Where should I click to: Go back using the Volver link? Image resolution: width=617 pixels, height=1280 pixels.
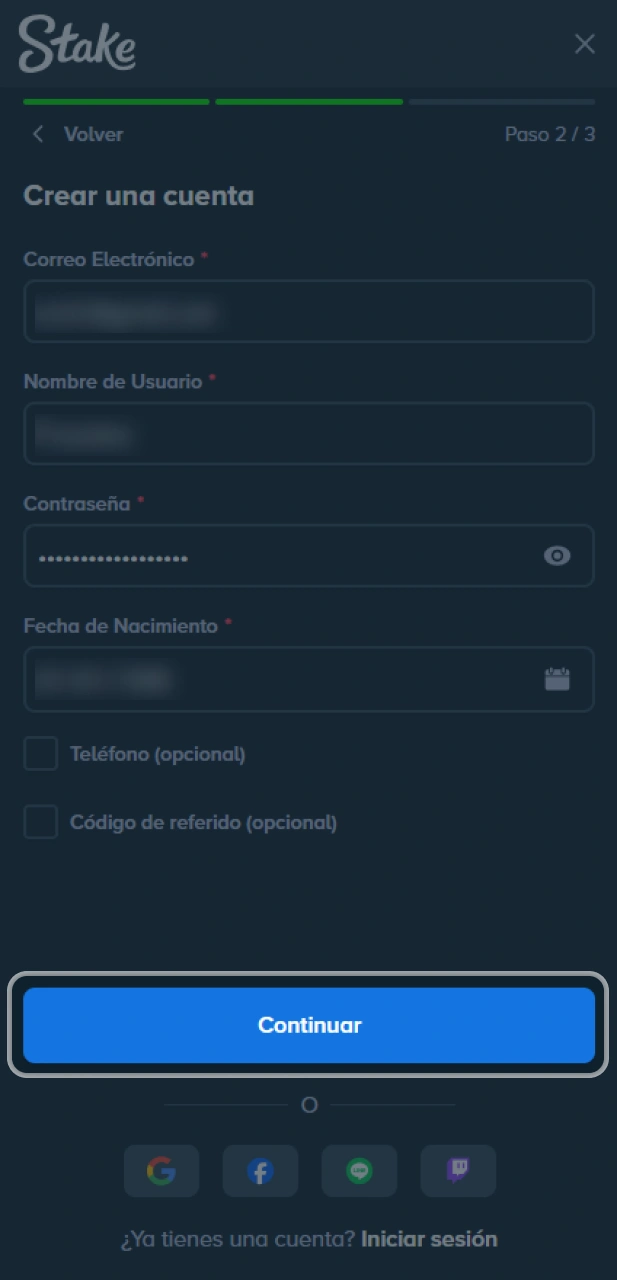[94, 134]
